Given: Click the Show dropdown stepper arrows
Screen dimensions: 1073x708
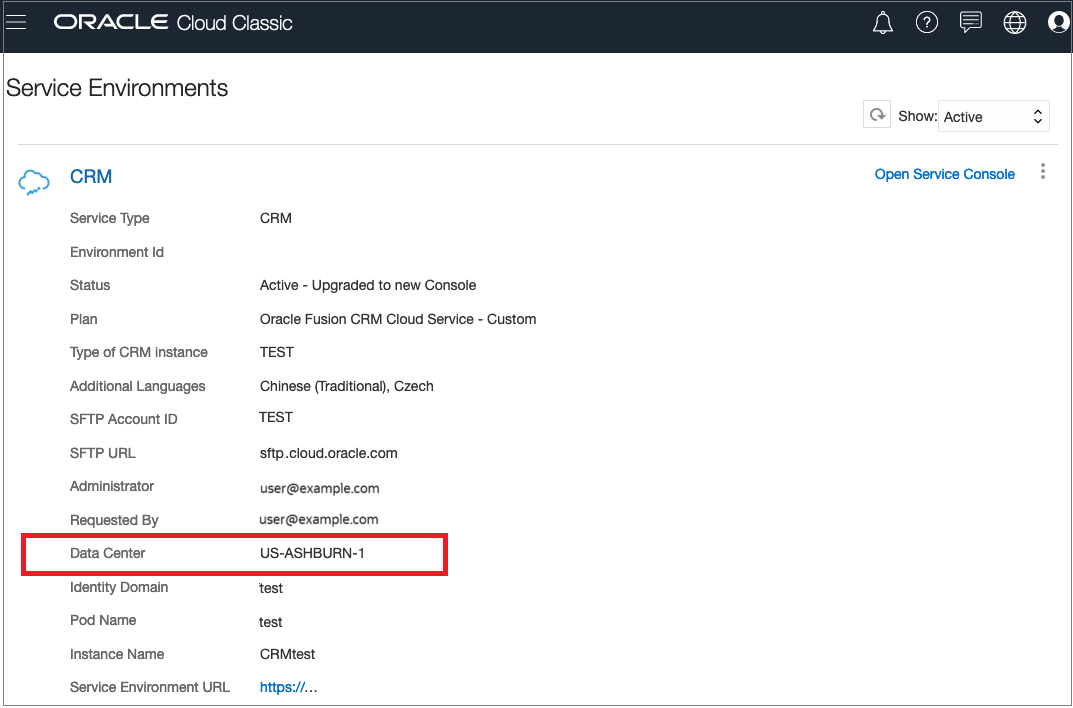Looking at the screenshot, I should pyautogui.click(x=1038, y=116).
